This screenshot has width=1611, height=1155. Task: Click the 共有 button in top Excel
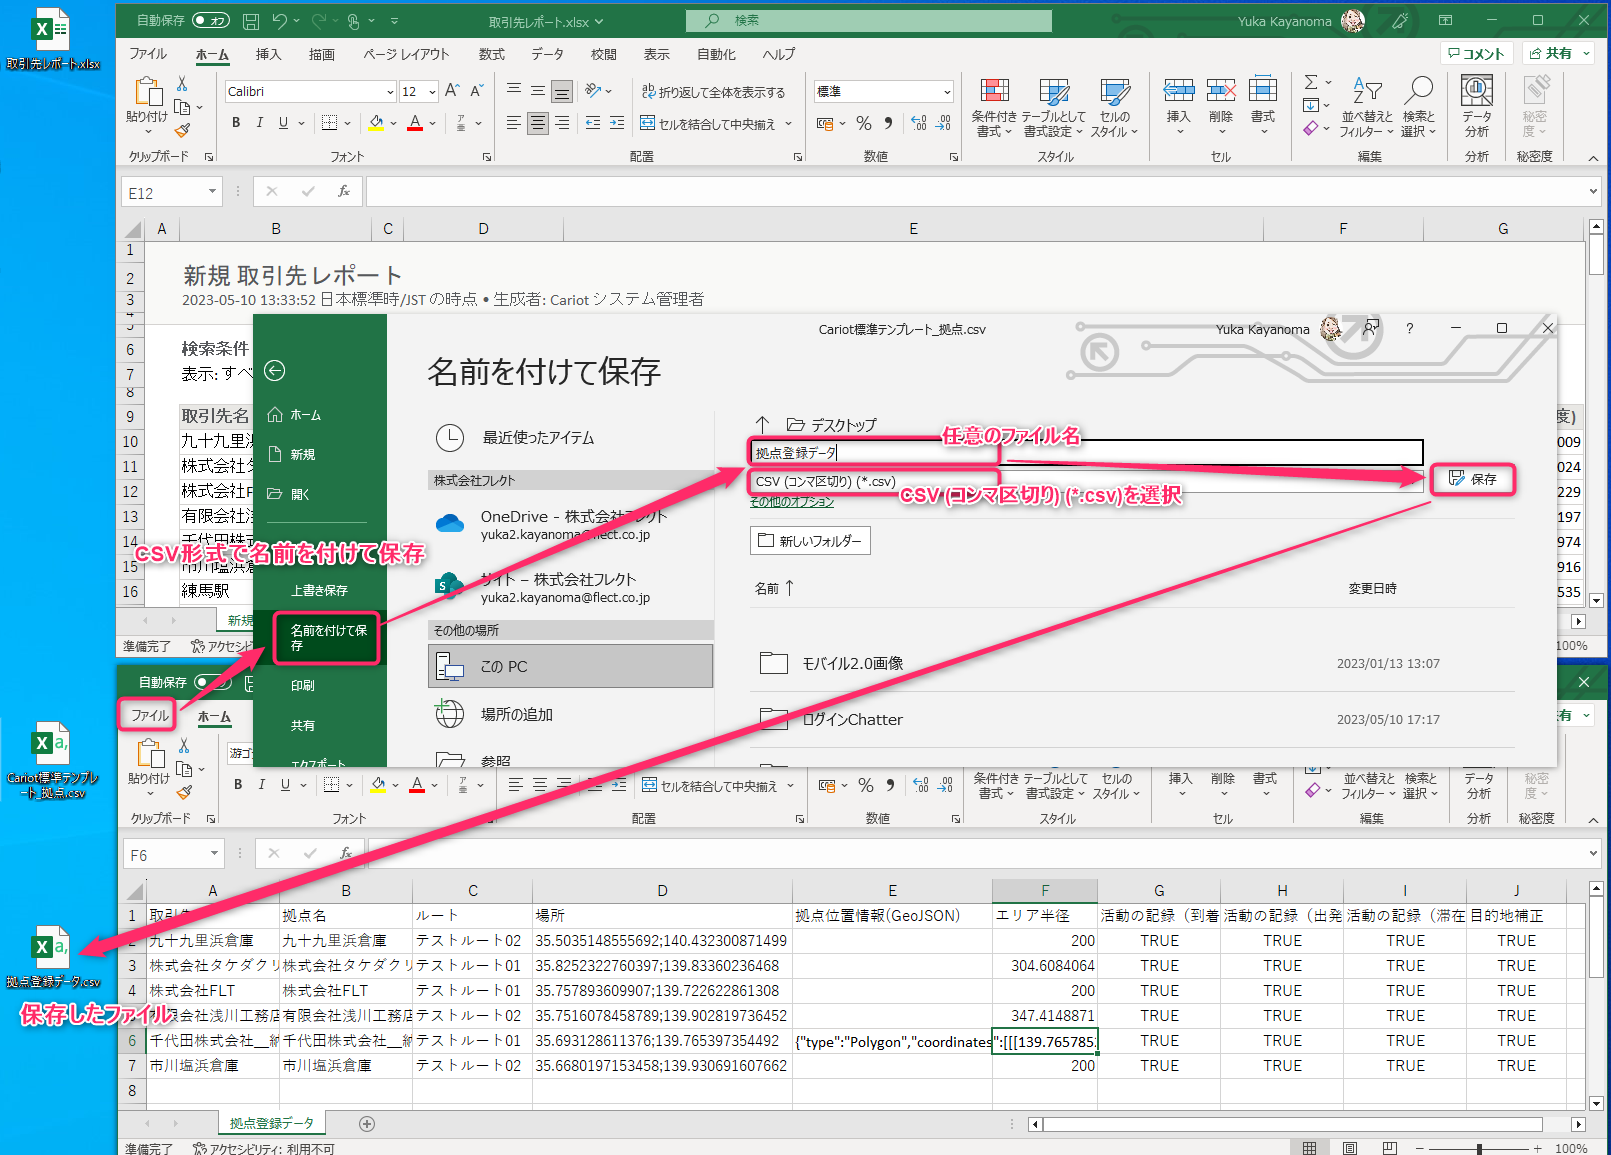[1559, 54]
